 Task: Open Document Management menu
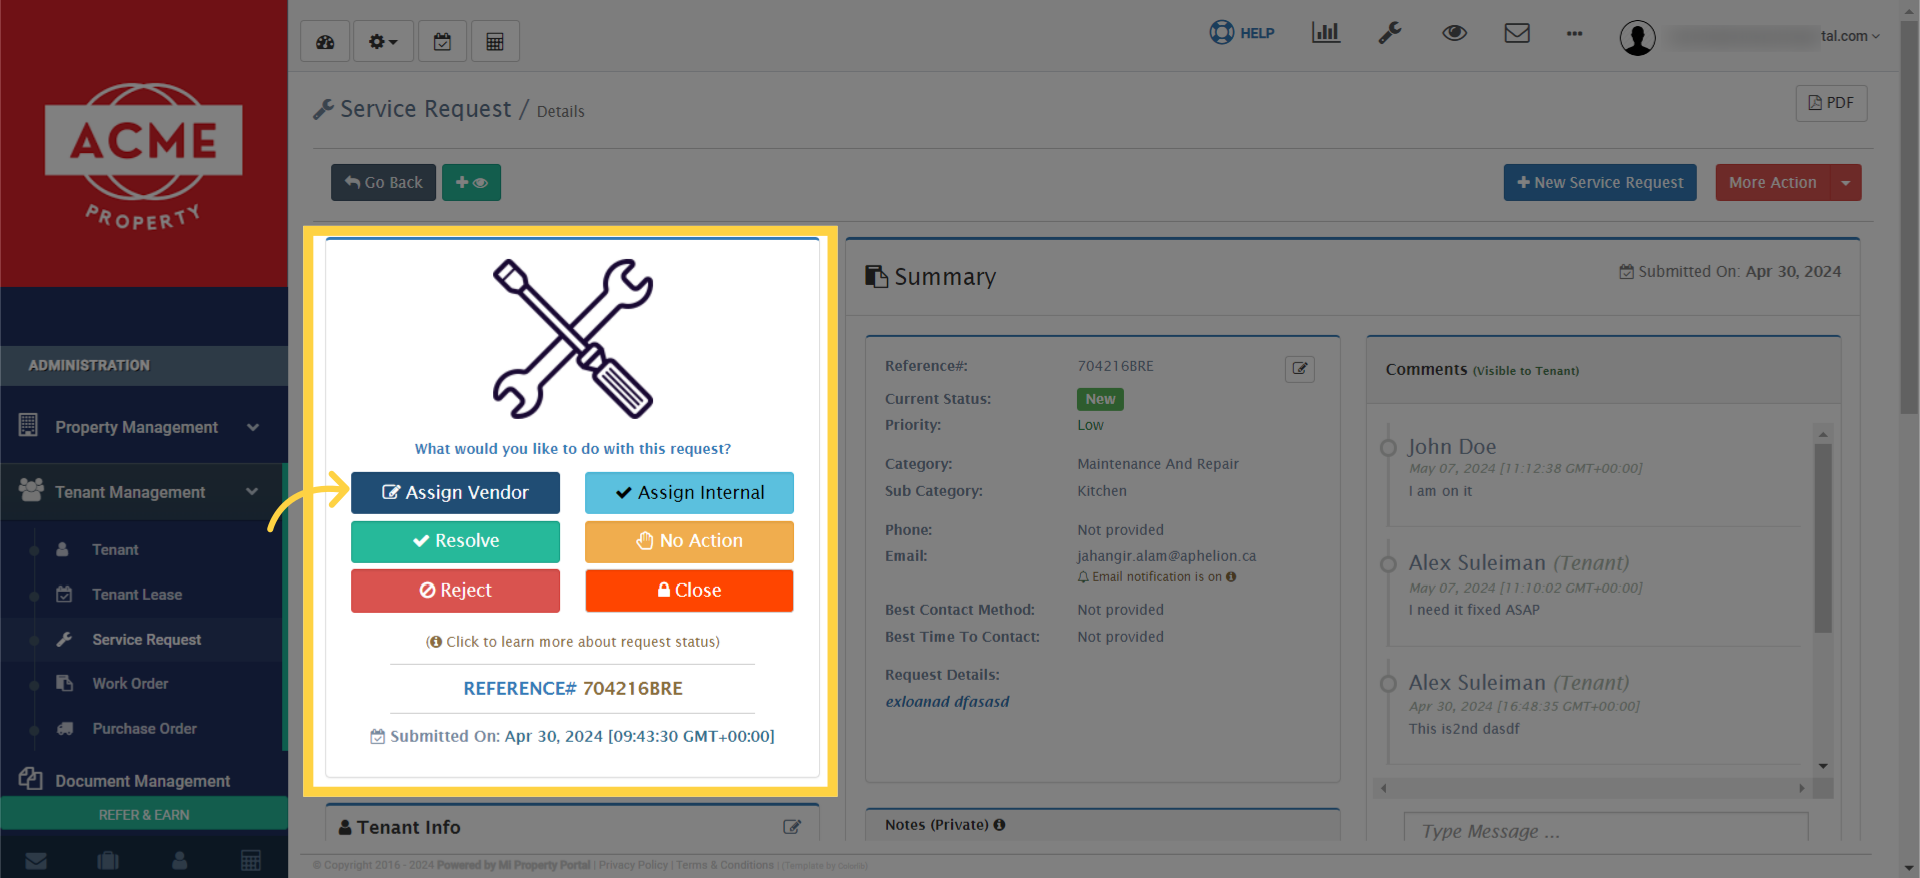(144, 781)
